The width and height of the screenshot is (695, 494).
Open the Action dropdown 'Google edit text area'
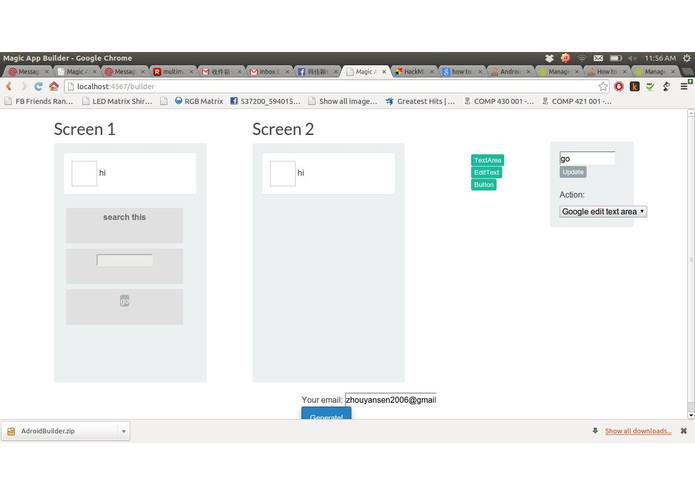click(603, 212)
